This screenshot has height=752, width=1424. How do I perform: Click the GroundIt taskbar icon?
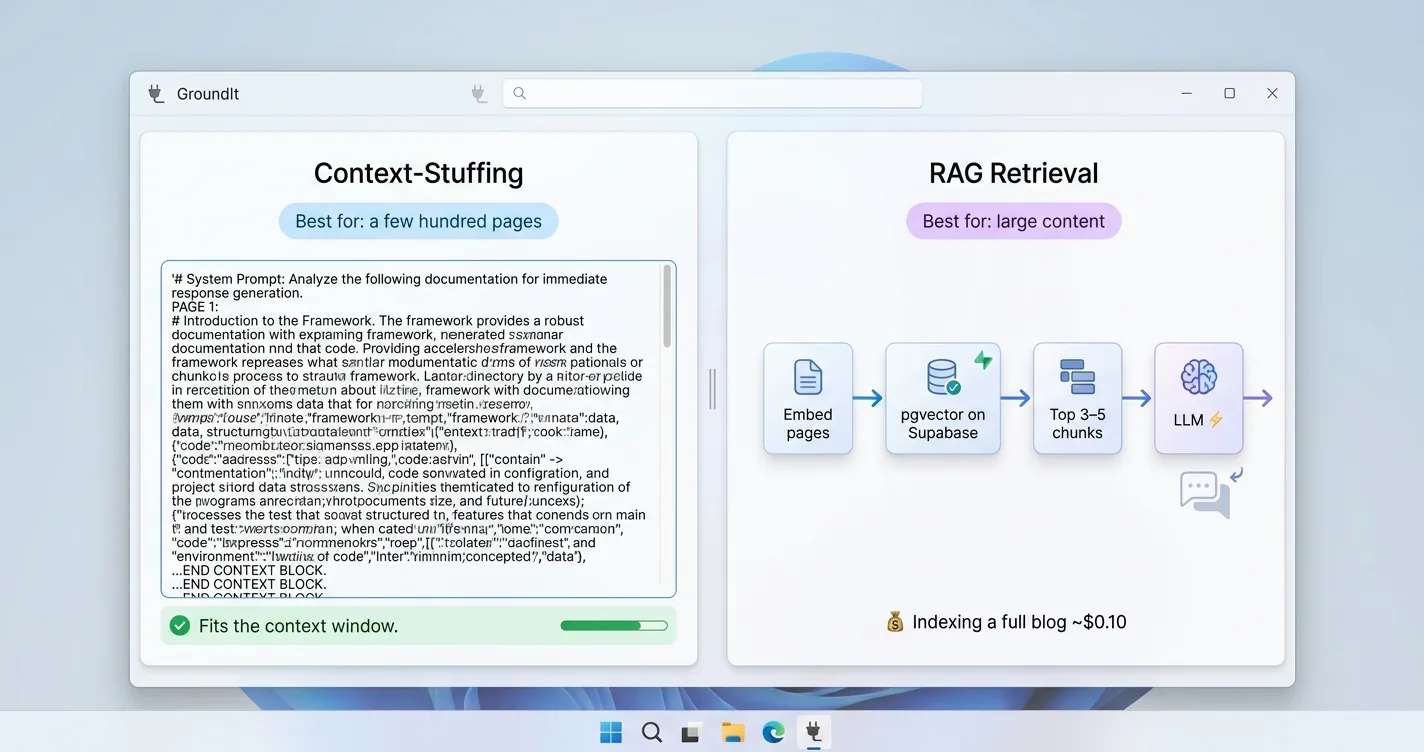(x=814, y=732)
